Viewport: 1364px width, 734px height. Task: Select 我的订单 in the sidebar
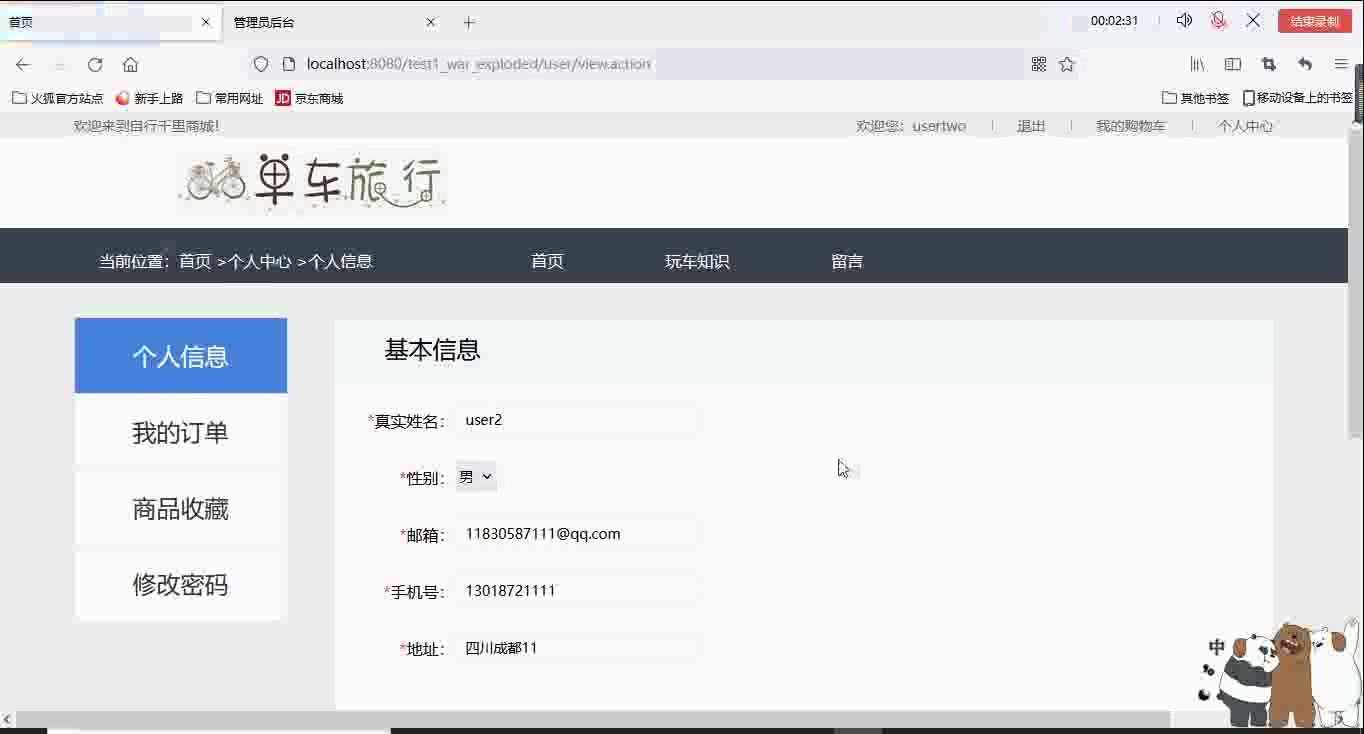click(181, 432)
